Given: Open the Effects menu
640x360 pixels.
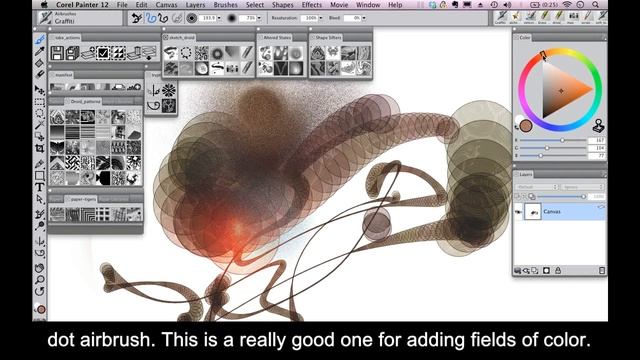Looking at the screenshot, I should point(311,5).
